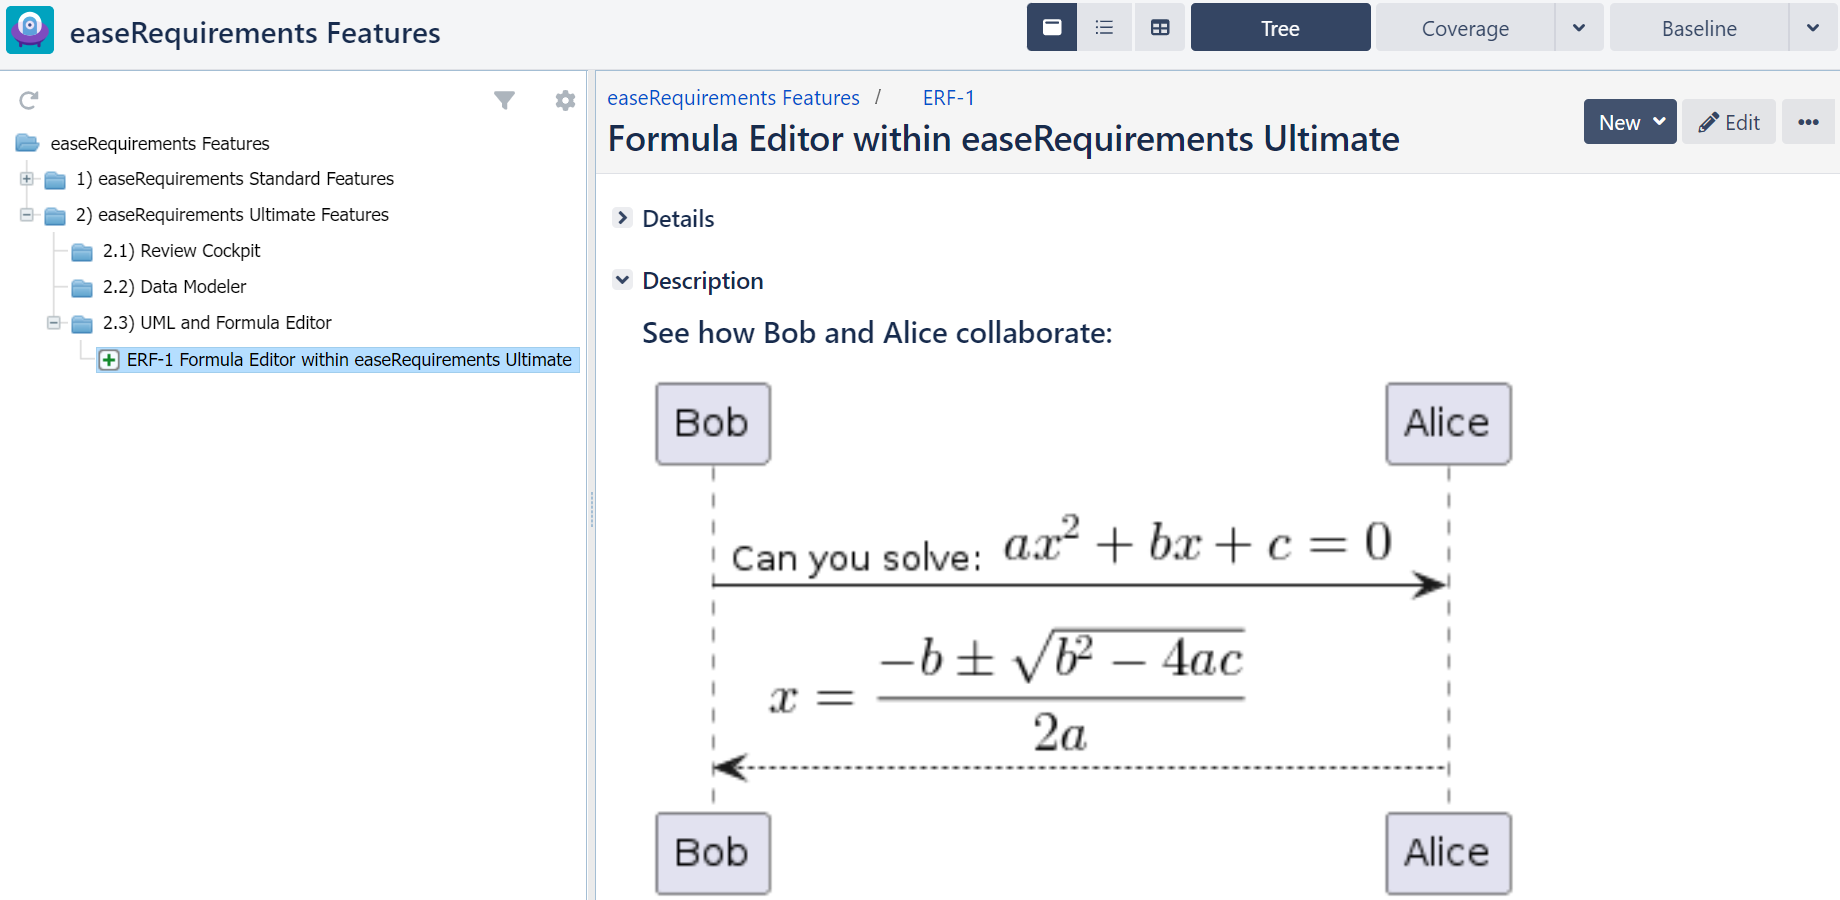The width and height of the screenshot is (1840, 900).
Task: Open the New dropdown button
Action: (1630, 122)
